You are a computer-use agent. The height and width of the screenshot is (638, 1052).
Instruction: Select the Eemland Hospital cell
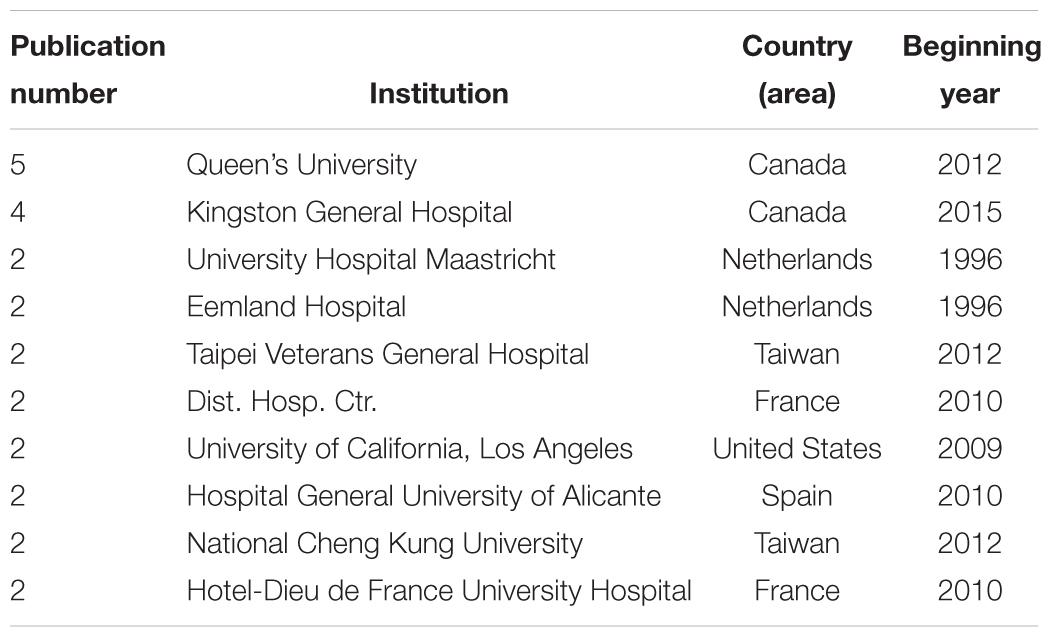click(x=296, y=307)
